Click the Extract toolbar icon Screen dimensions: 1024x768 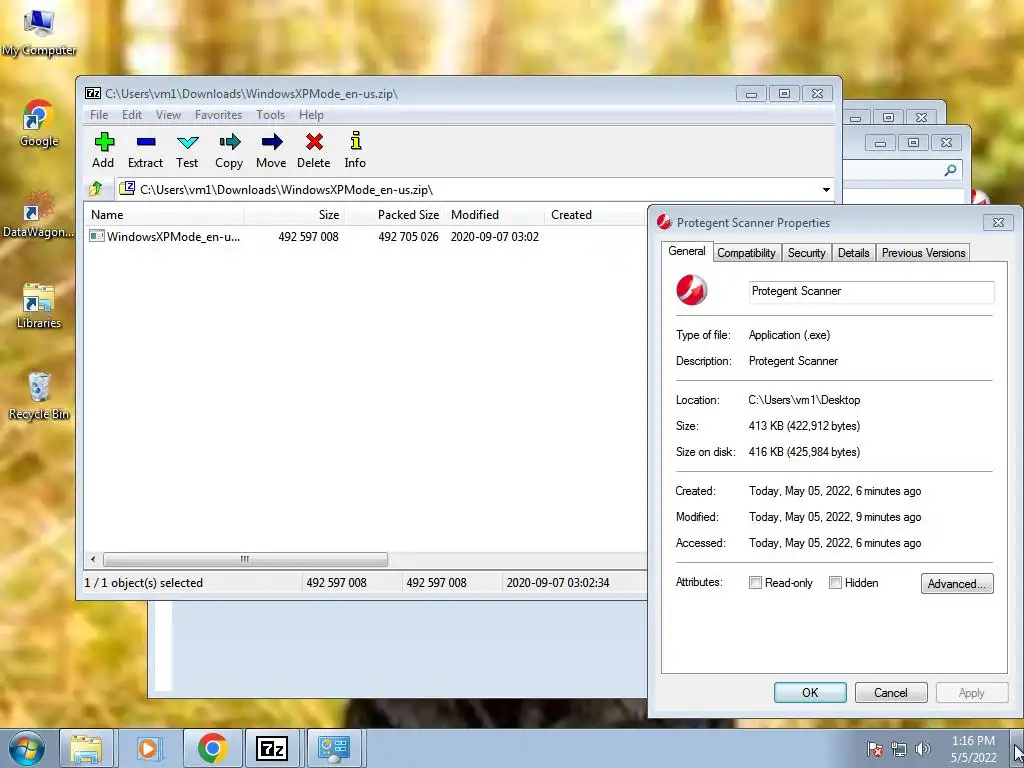pos(146,142)
